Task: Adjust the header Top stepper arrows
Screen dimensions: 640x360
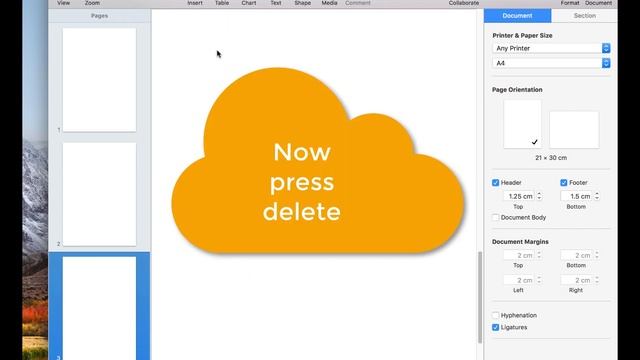Action: pyautogui.click(x=539, y=196)
